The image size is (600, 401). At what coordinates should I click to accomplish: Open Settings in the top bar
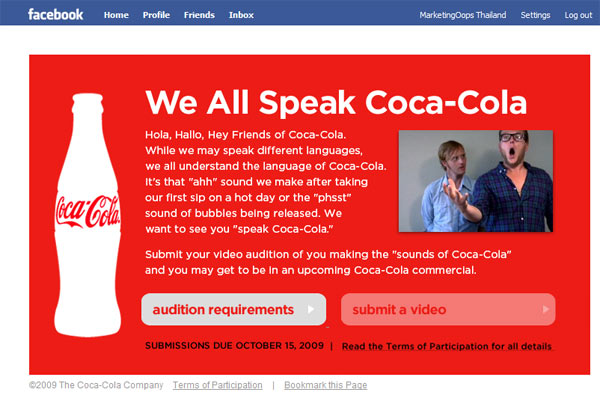(x=535, y=15)
